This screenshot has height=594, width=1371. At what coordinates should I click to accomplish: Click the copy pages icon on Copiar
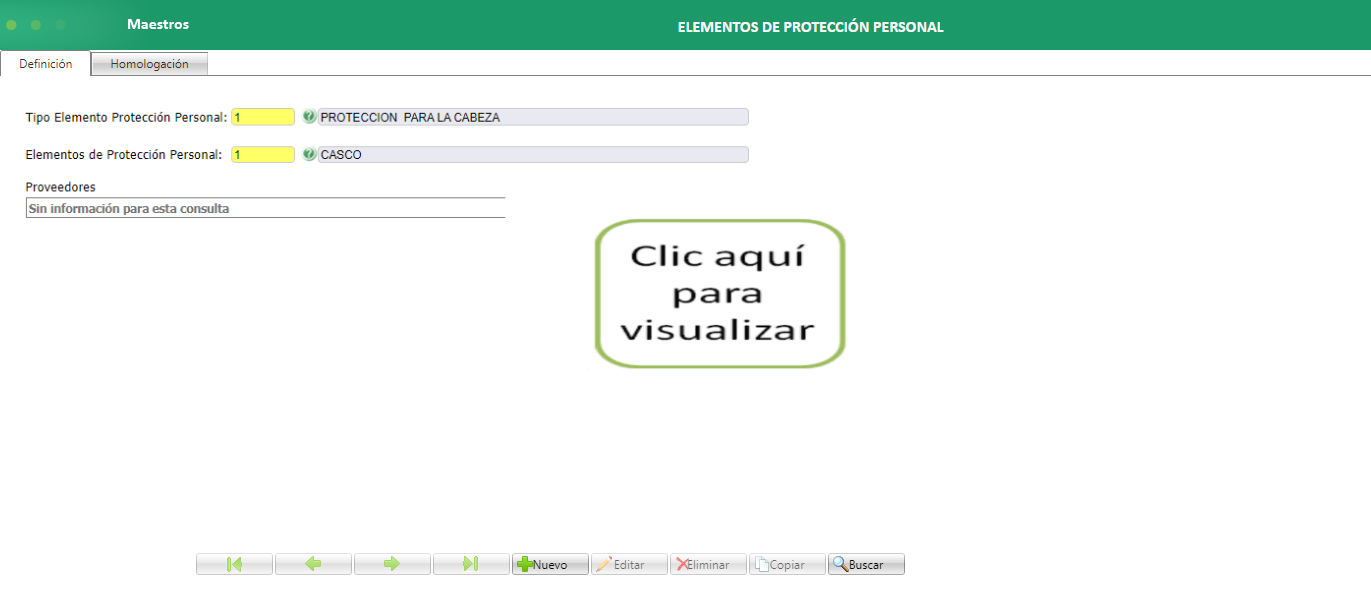point(761,563)
